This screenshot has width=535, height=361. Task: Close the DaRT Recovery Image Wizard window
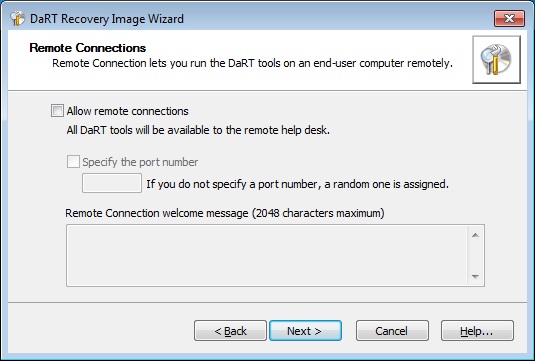tap(509, 18)
